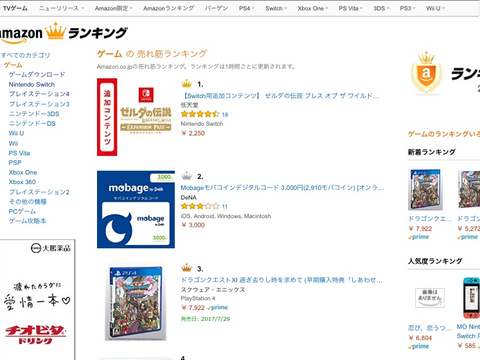Click the star rating for Zelda item
The image size is (480, 360).
[x=200, y=114]
